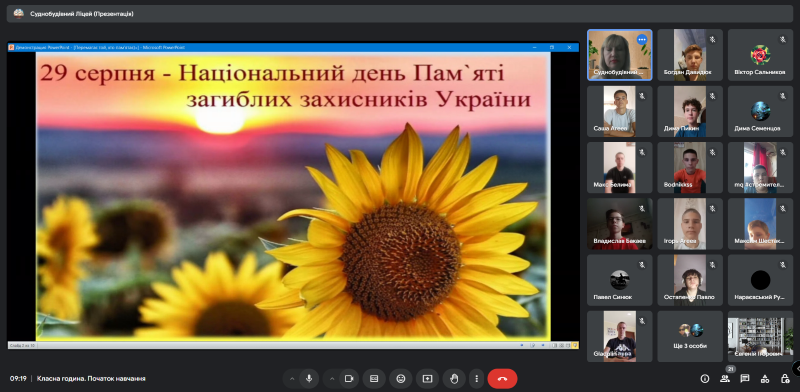
Task: Leave the call with red button
Action: coord(502,379)
